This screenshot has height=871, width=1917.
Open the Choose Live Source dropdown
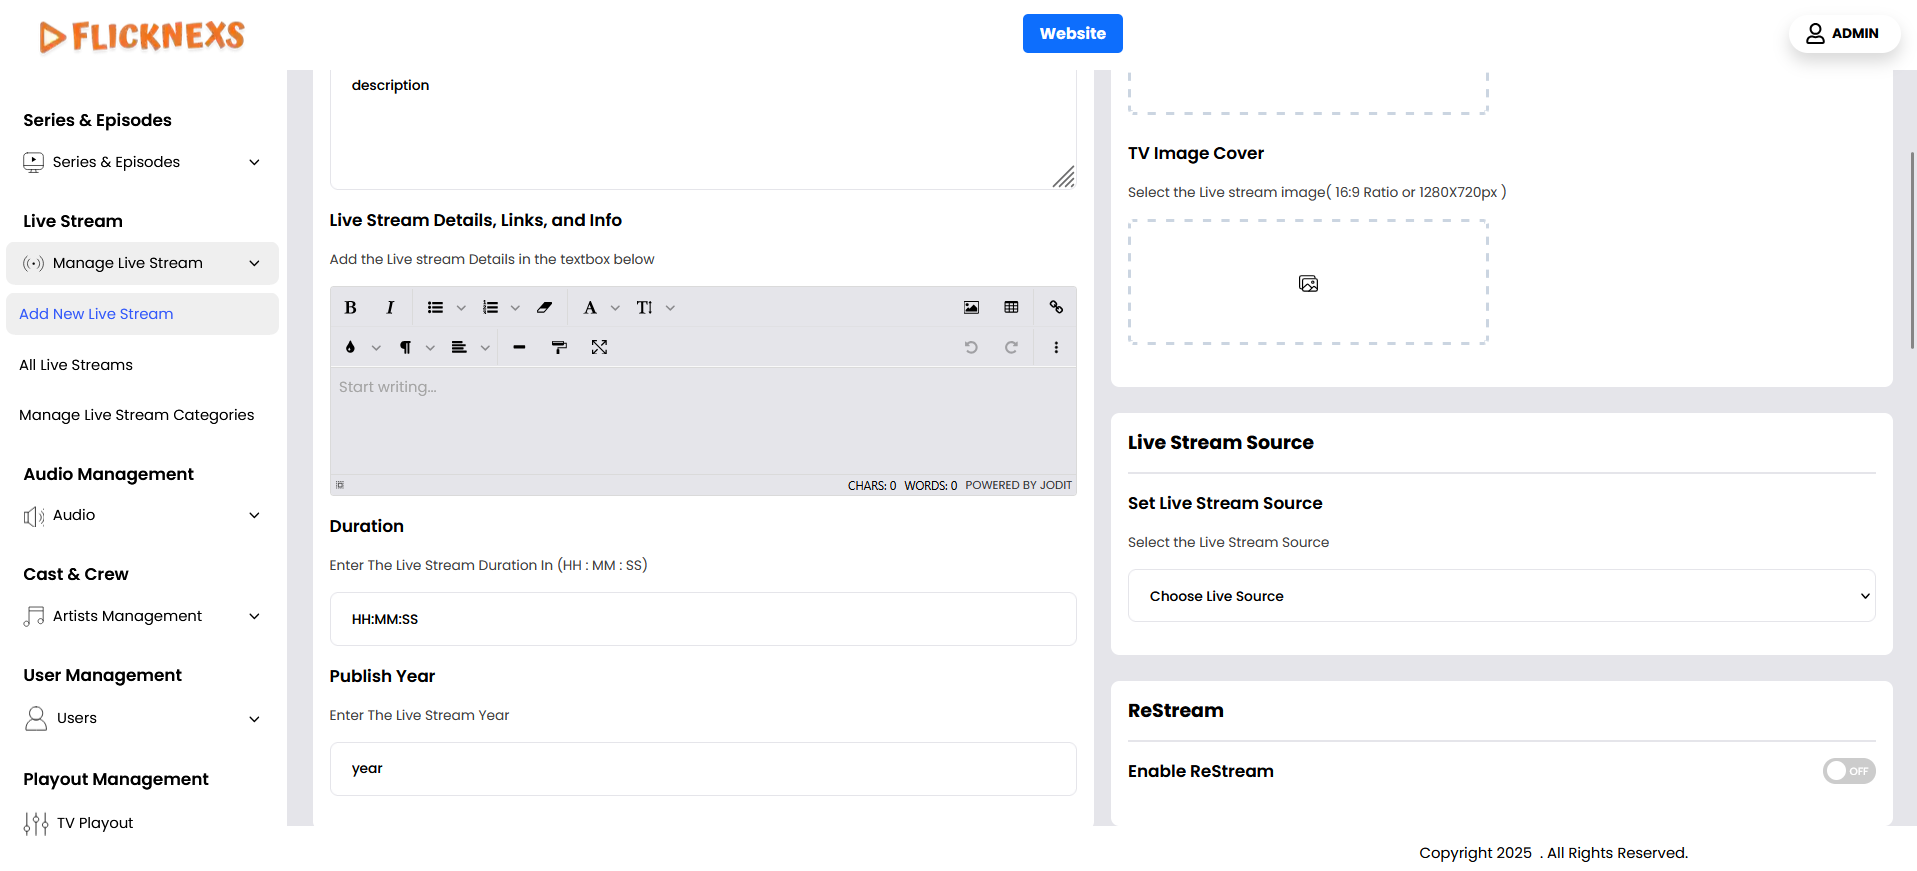point(1501,596)
